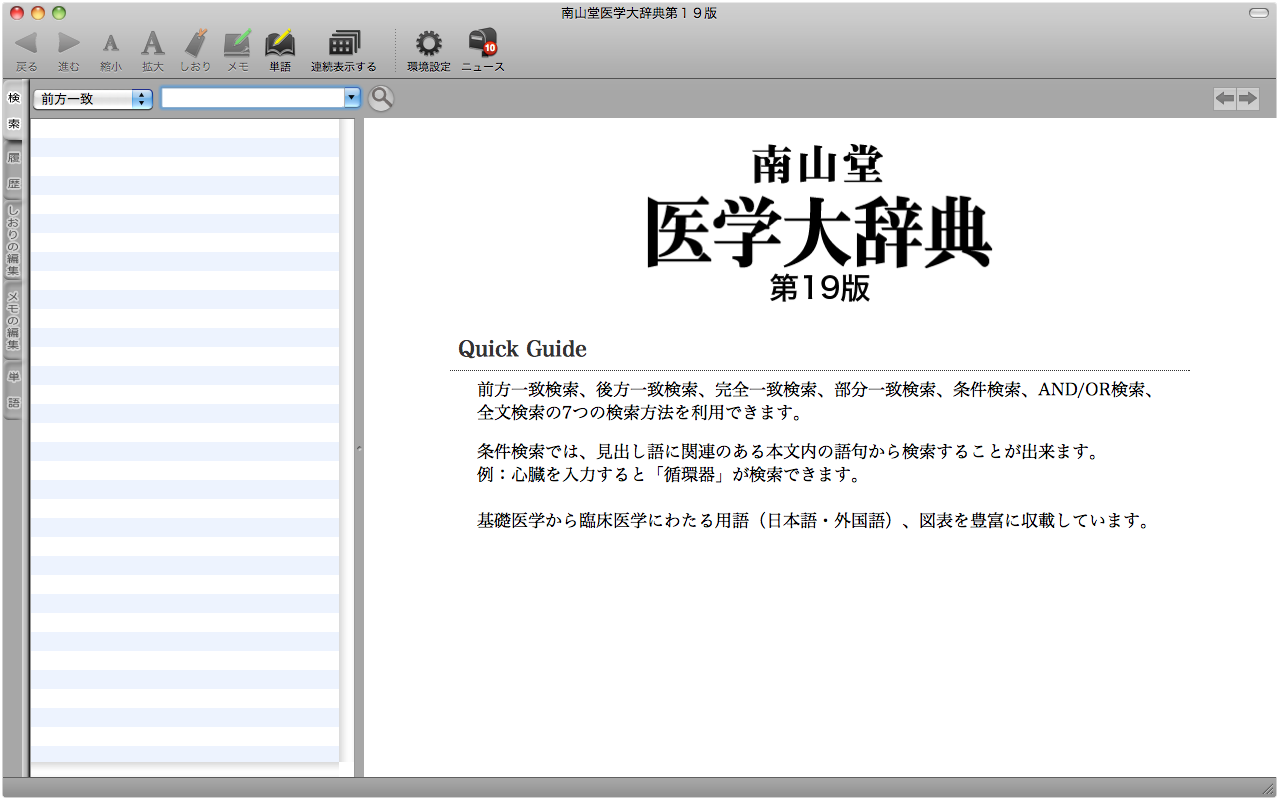Click the 進む forward arrow icon
Image resolution: width=1280 pixels, height=800 pixels.
click(68, 43)
